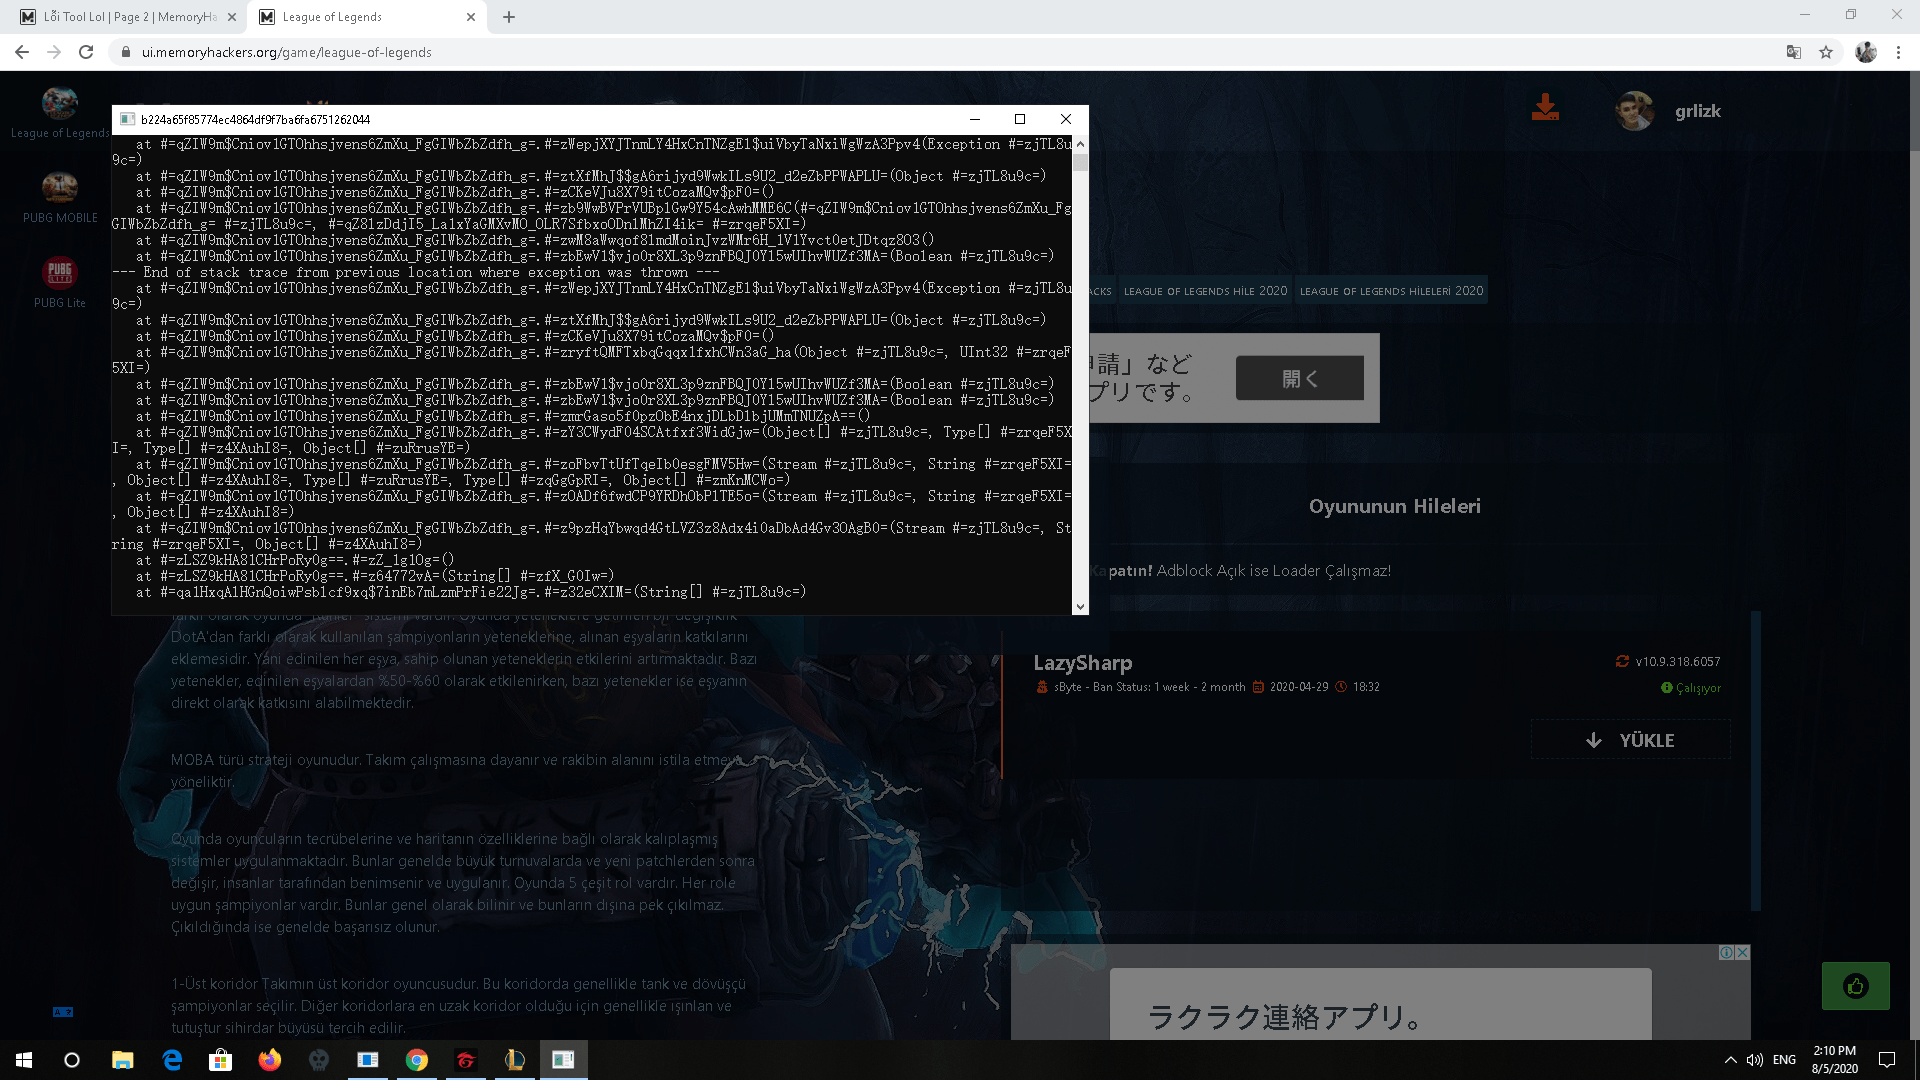Click the LazySharp title

[x=1082, y=663]
